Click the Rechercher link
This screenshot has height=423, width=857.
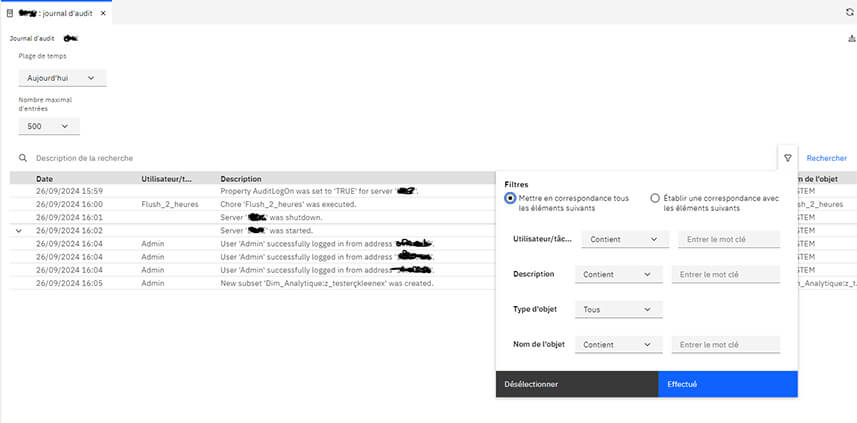(826, 158)
